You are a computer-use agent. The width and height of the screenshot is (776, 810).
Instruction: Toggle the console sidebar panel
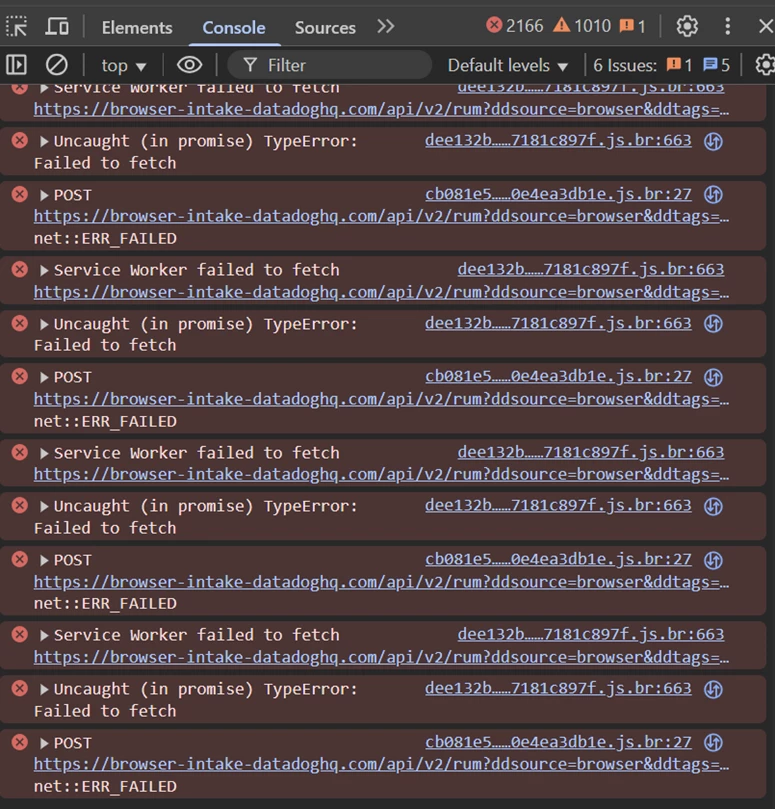pos(17,65)
